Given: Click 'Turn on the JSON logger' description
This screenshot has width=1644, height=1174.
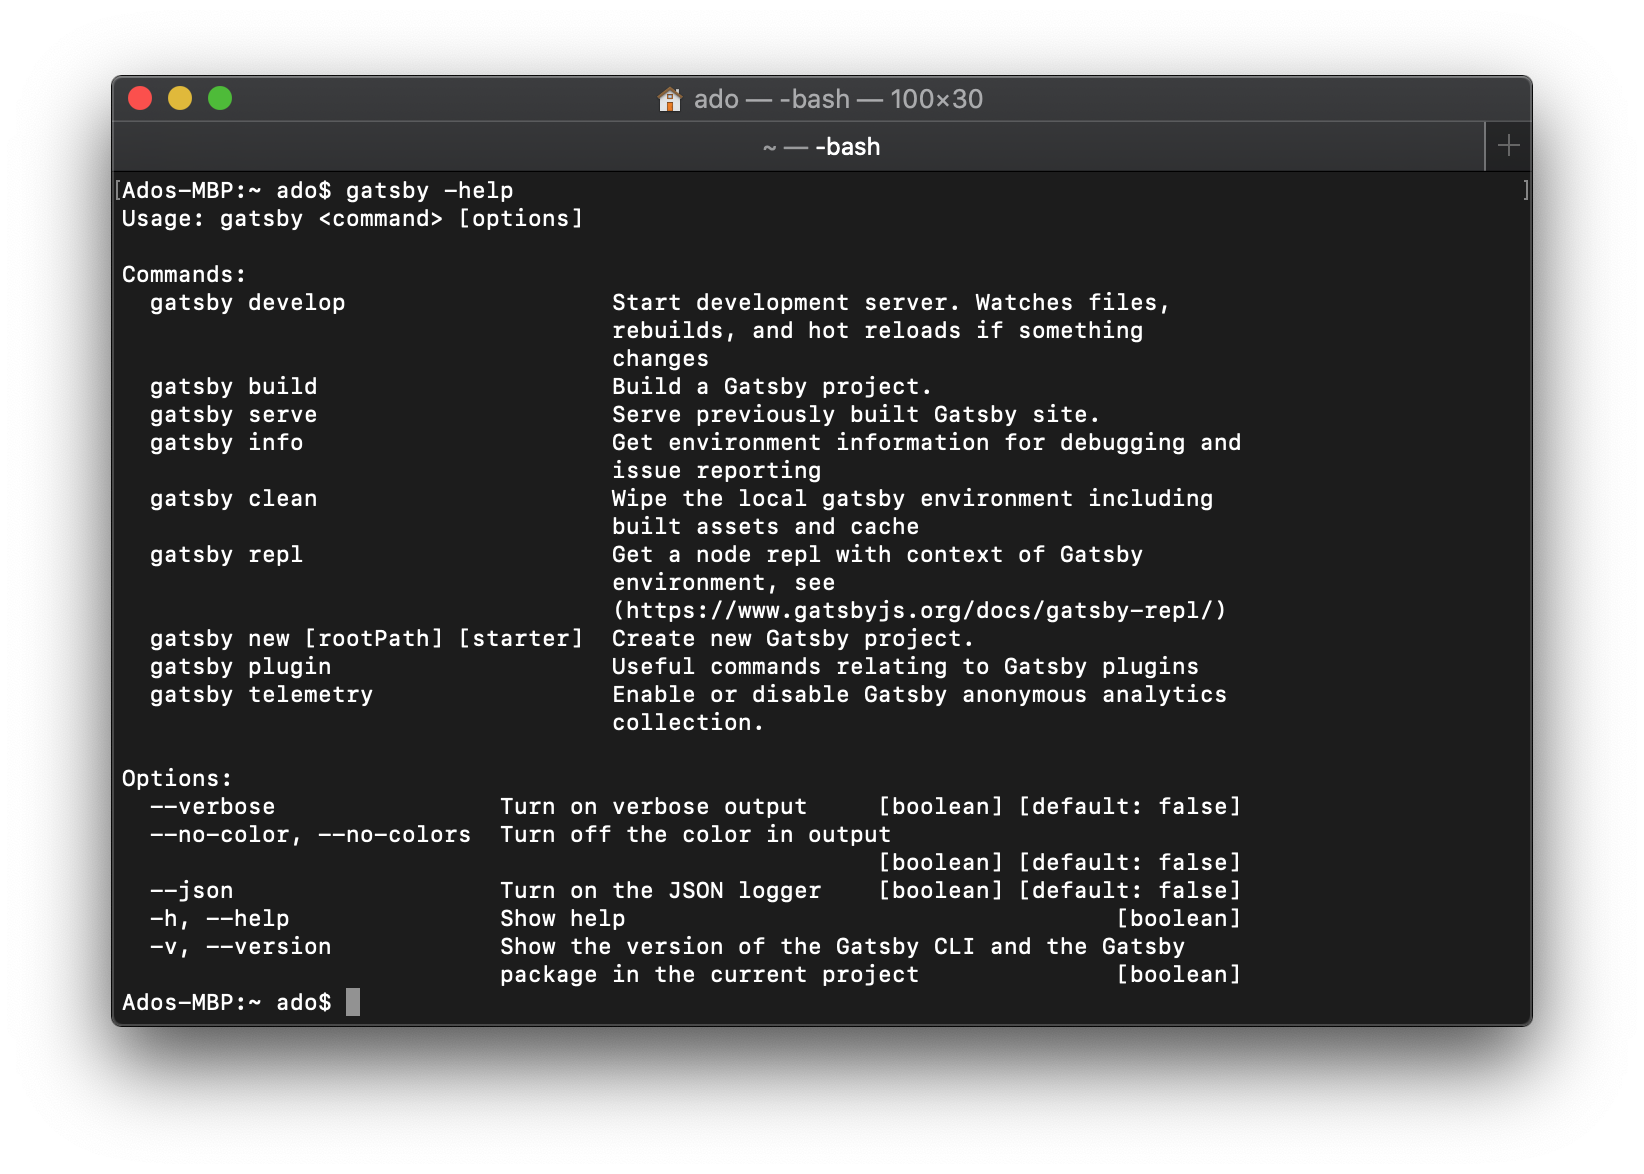Looking at the screenshot, I should point(660,890).
